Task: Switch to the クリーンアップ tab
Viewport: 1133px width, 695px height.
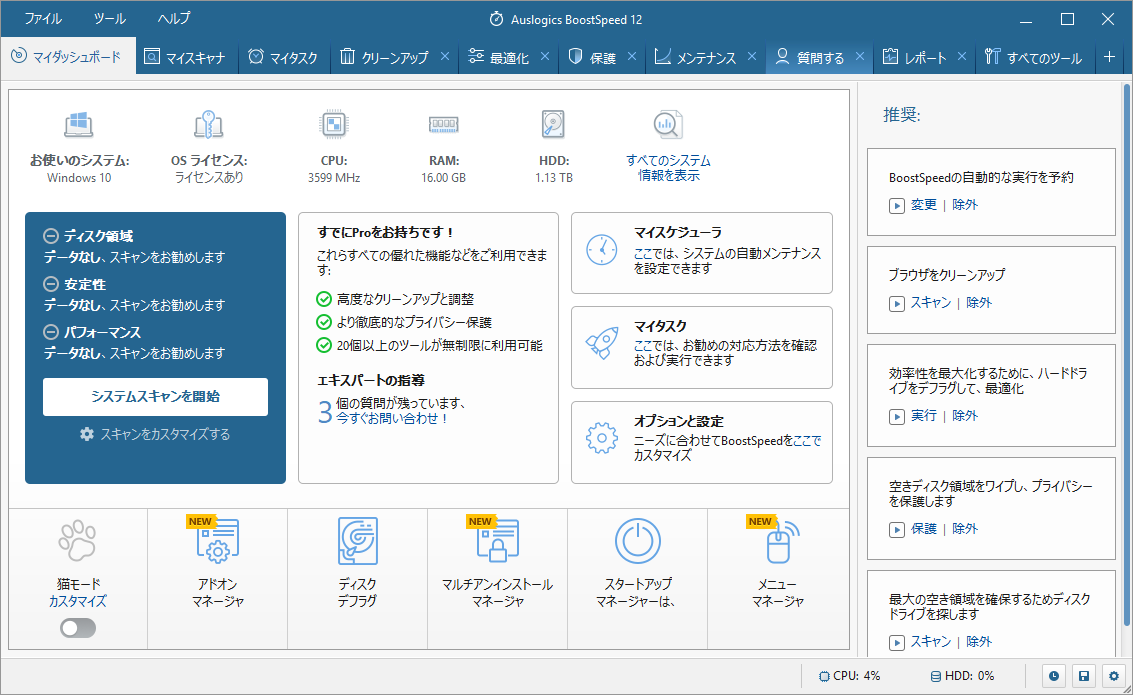Action: 384,58
